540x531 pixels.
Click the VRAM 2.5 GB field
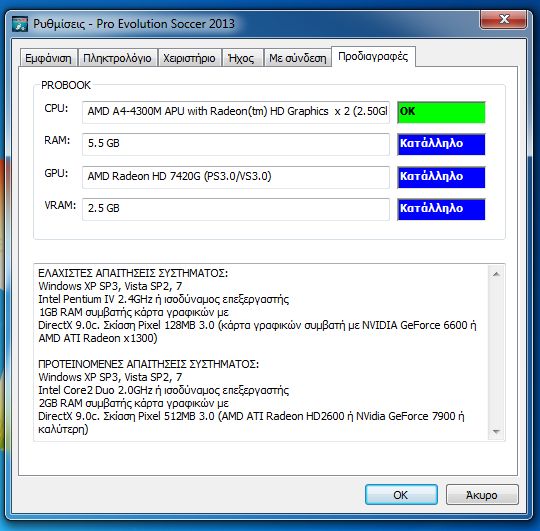click(x=236, y=209)
